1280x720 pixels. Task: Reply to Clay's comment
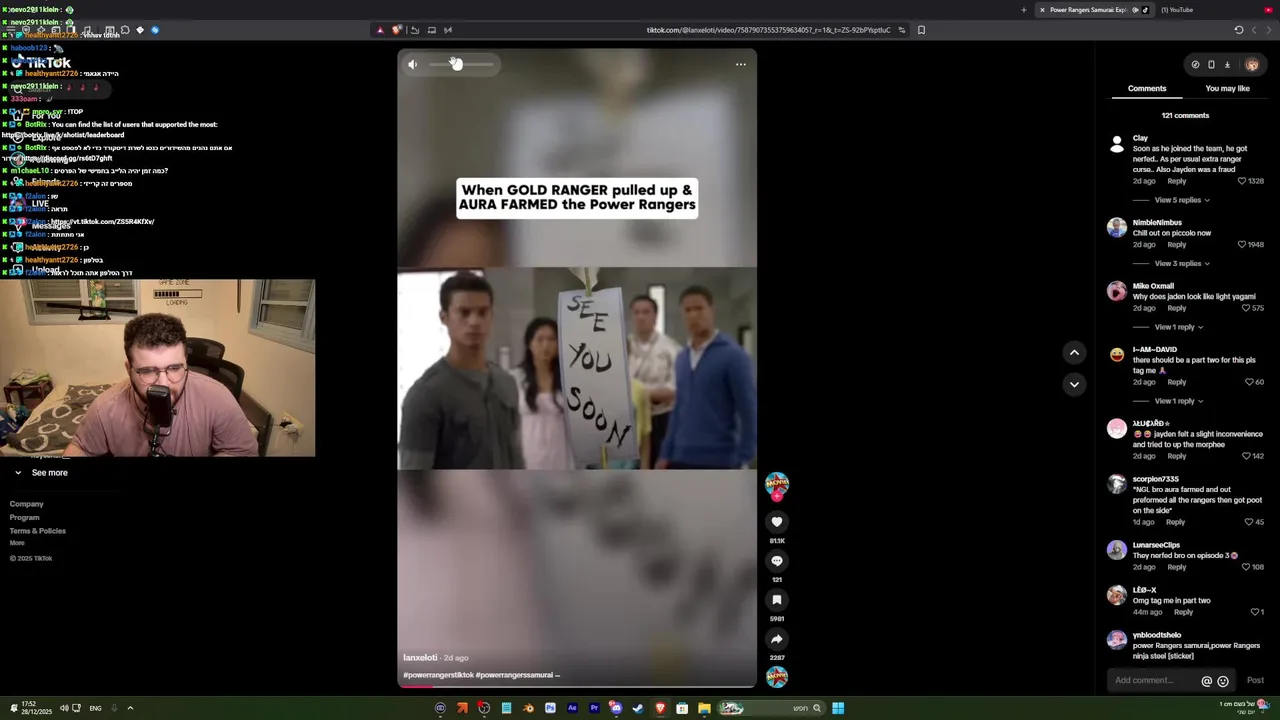point(1177,181)
